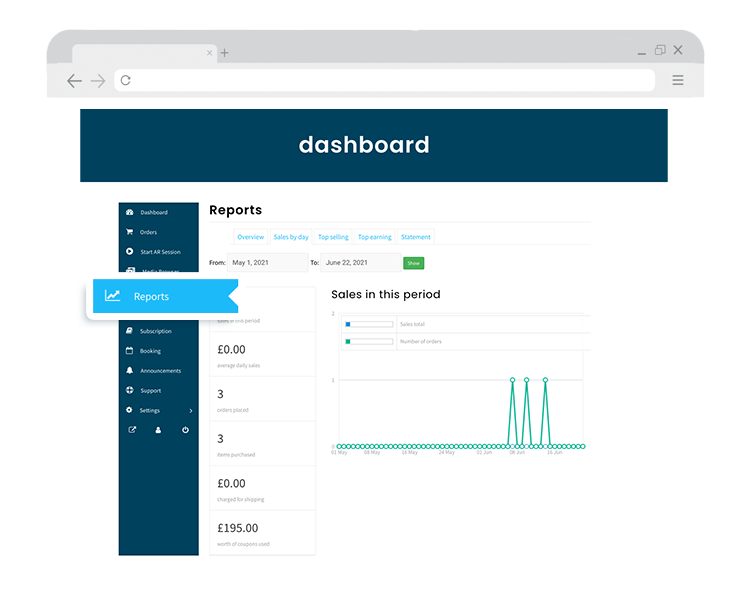748x592 pixels.
Task: Click the Announcements bell icon
Action: [129, 370]
